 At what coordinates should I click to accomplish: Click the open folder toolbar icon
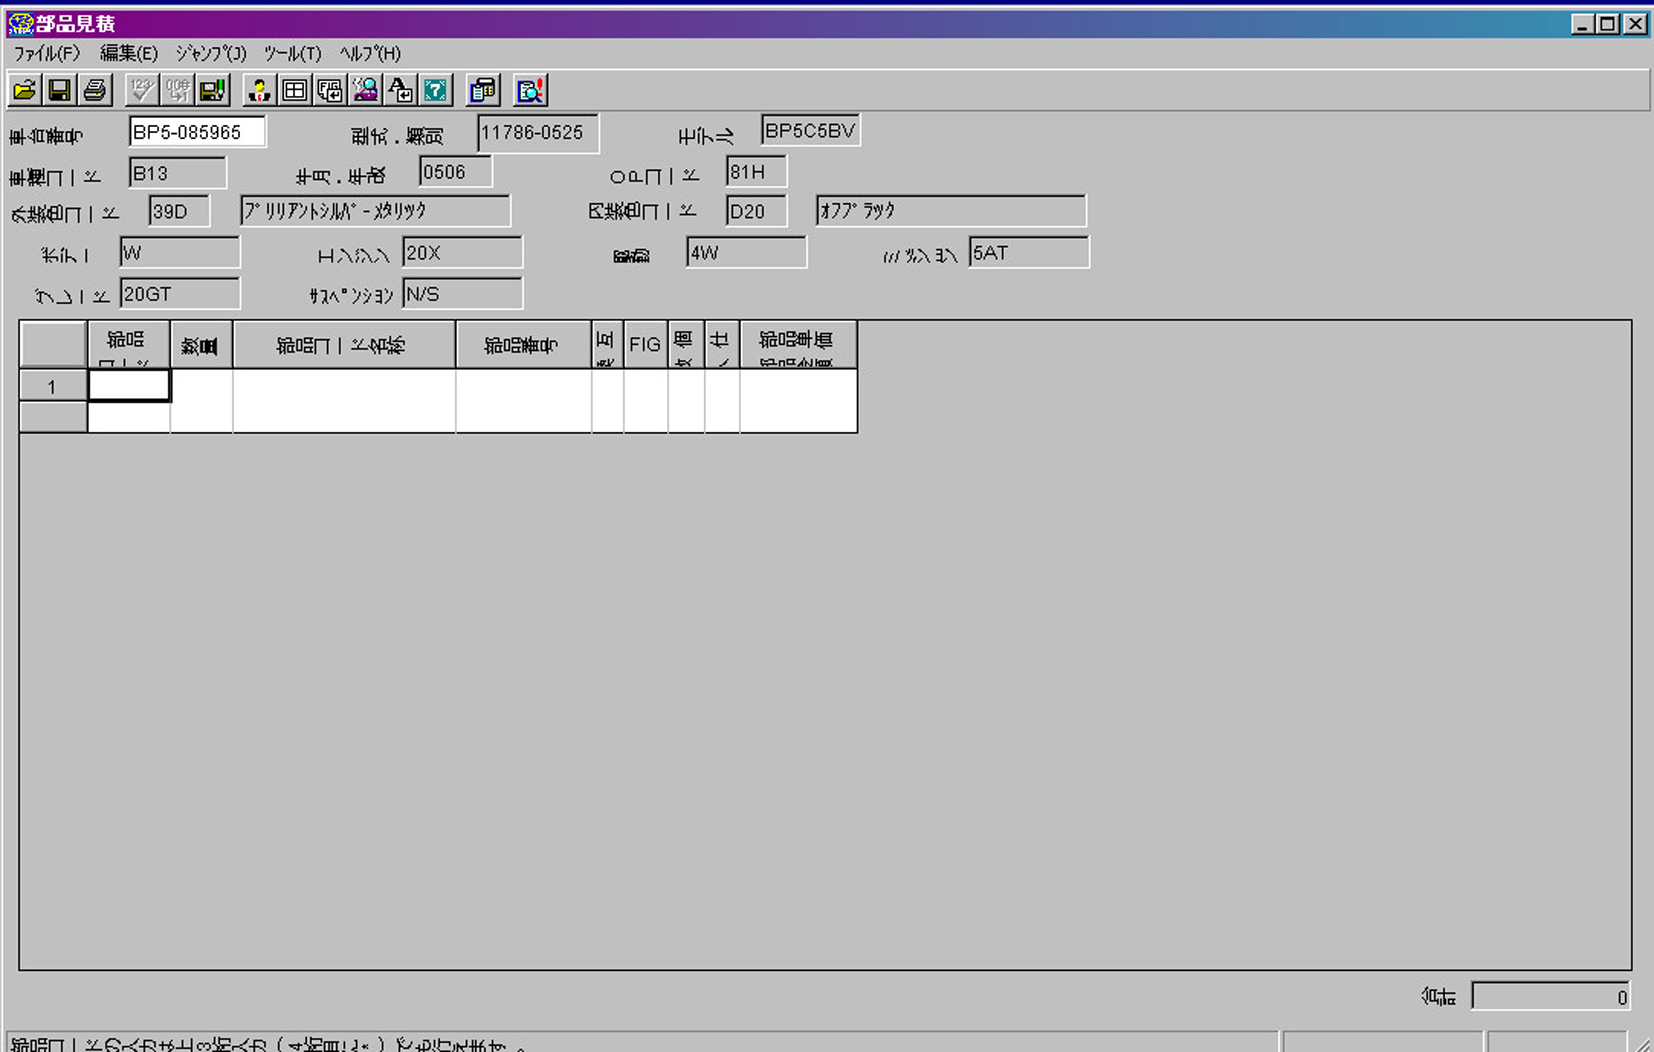point(25,91)
